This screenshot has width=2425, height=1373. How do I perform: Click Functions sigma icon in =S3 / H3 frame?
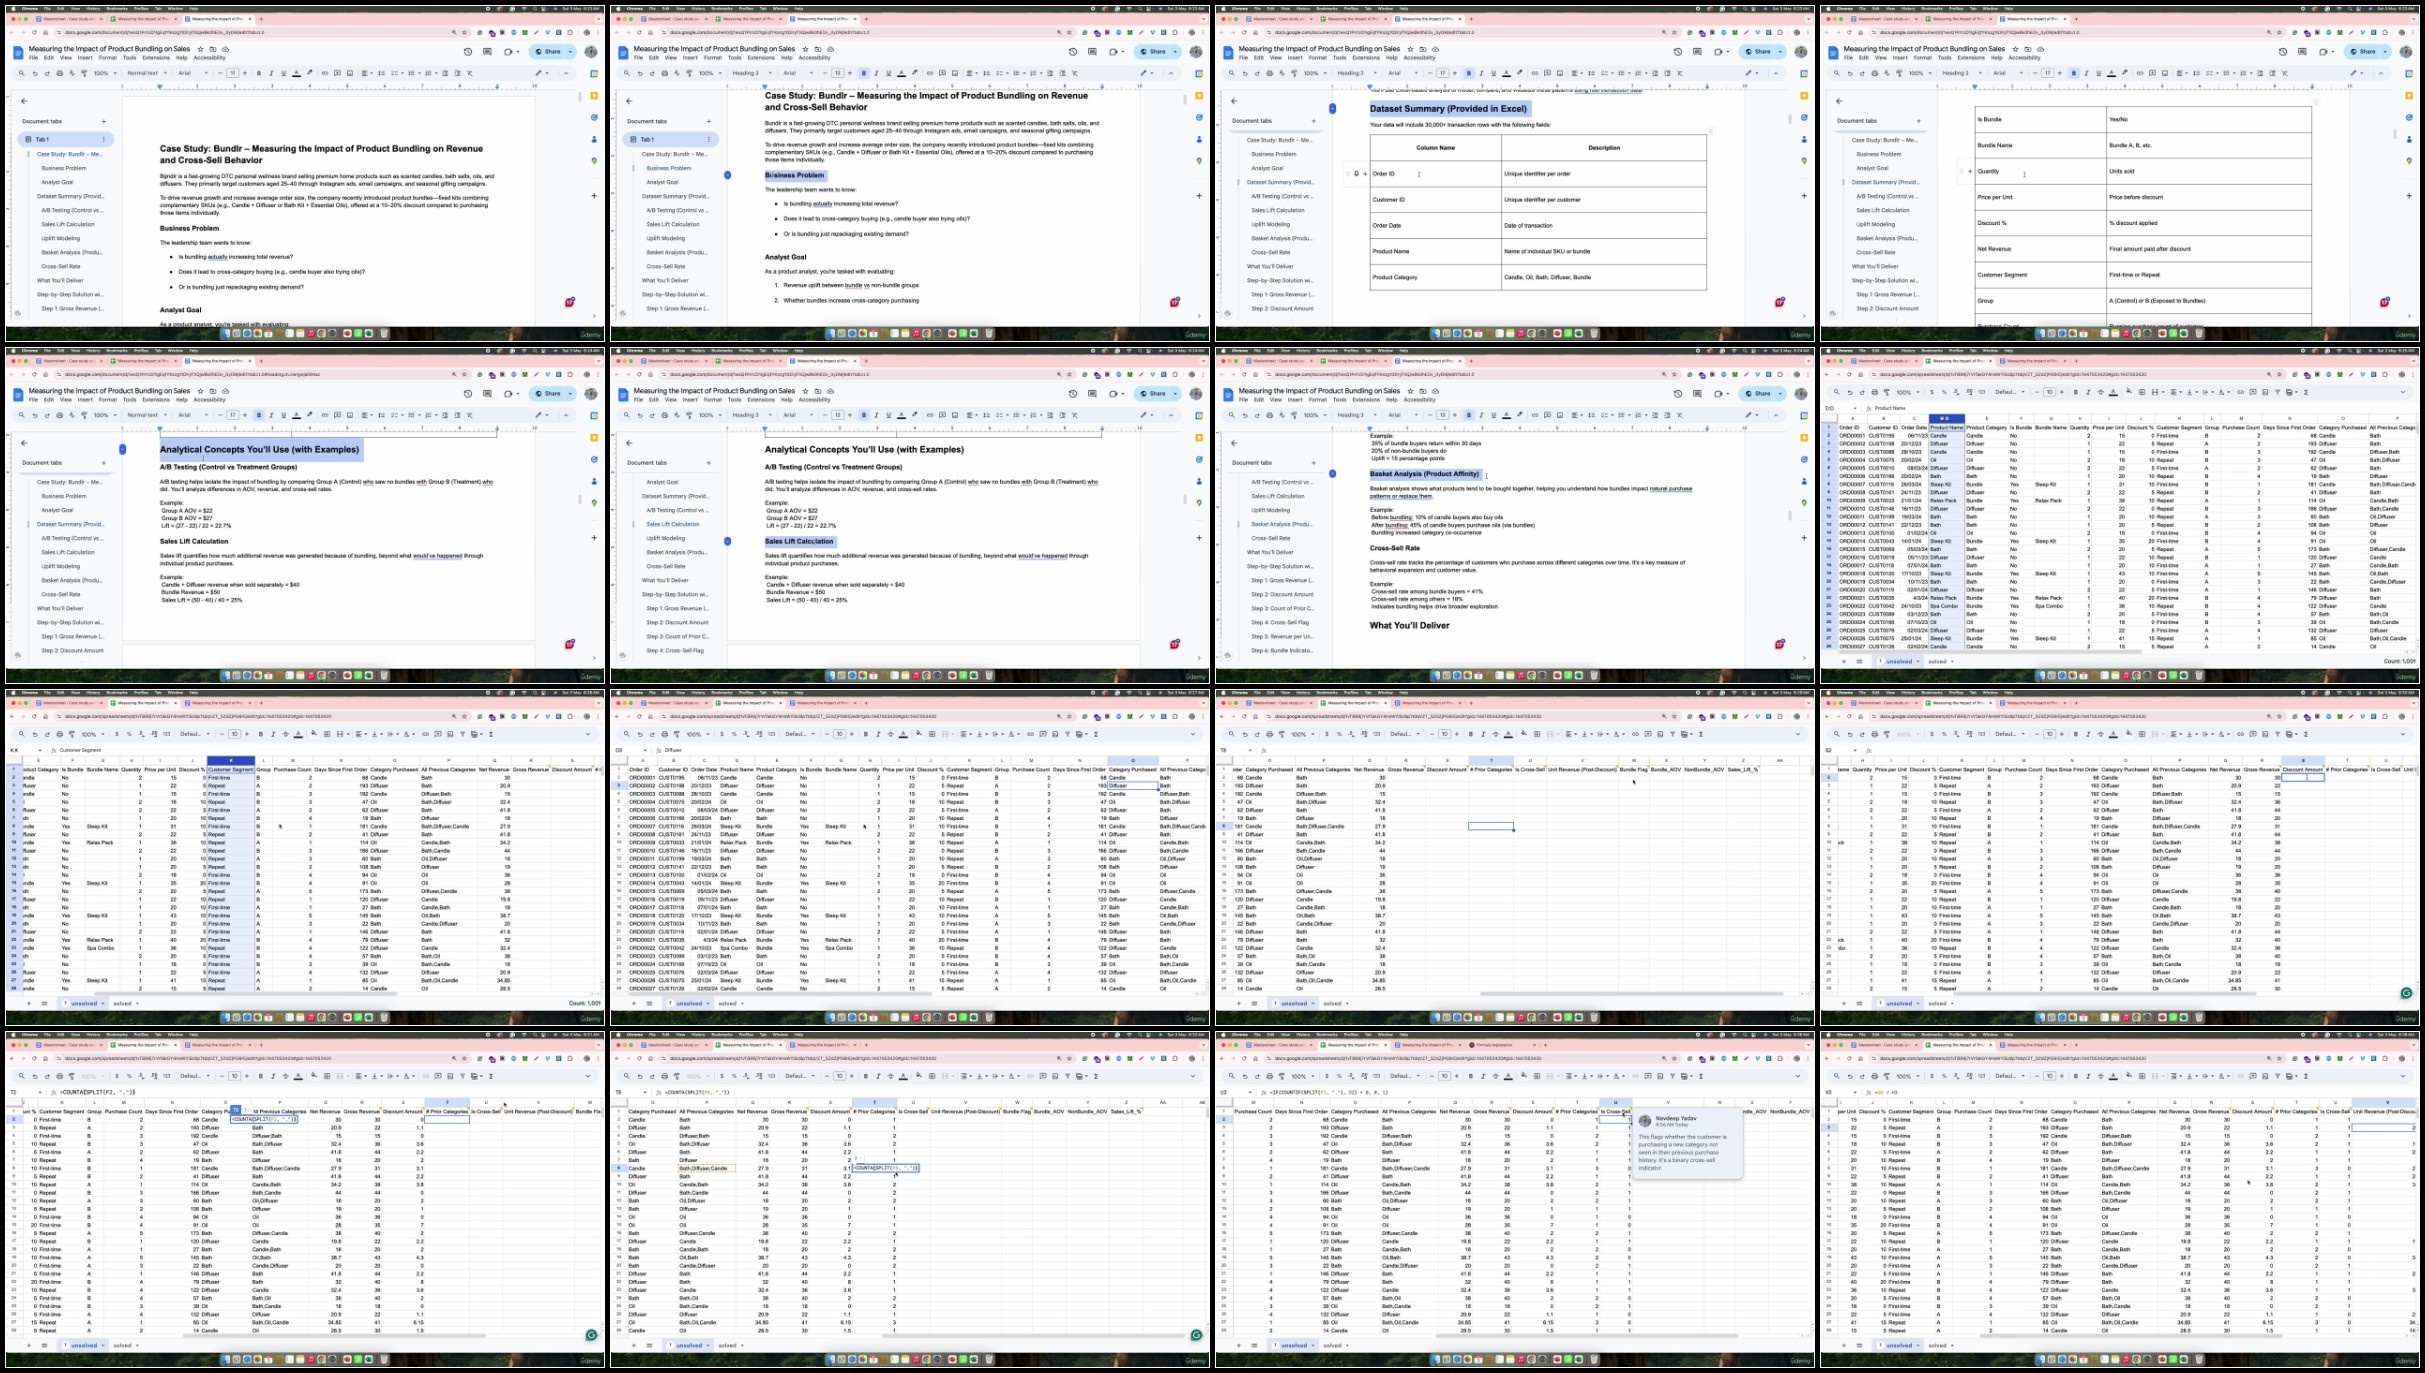(x=2306, y=1076)
